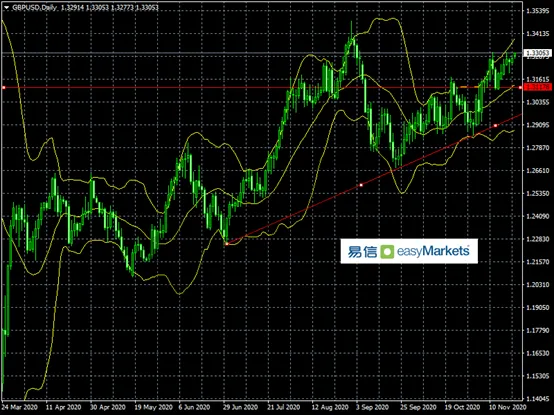This screenshot has height=415, width=554.
Task: Click the 1.14045 bottom price scale label
Action: pyautogui.click(x=538, y=399)
